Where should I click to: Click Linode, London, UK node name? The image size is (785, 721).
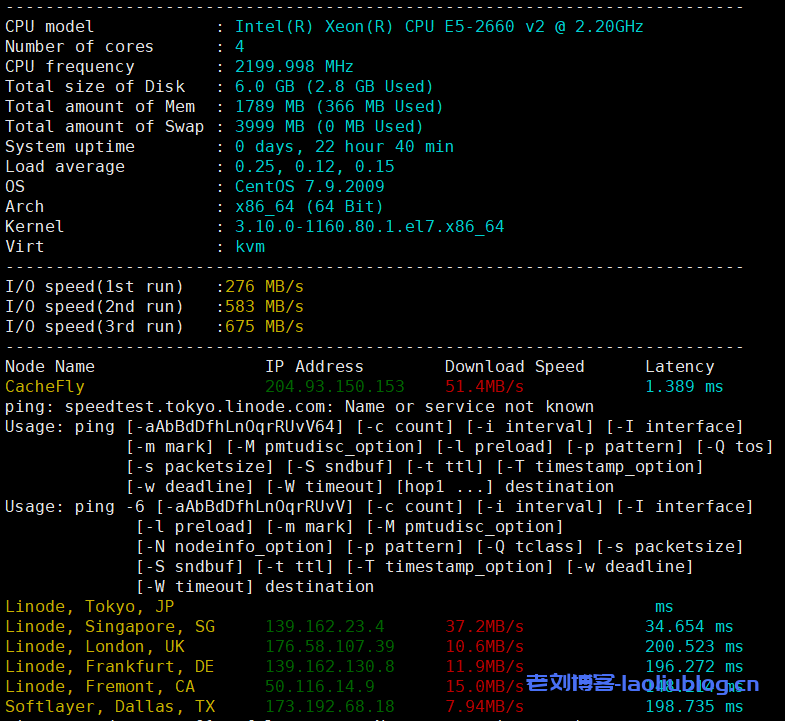95,647
